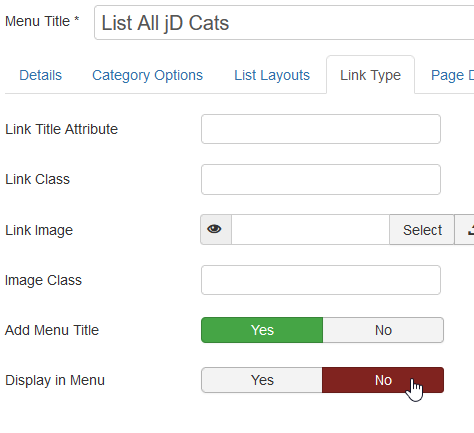This screenshot has height=433, width=474.
Task: Click the Display in Menu label
Action: tap(55, 380)
